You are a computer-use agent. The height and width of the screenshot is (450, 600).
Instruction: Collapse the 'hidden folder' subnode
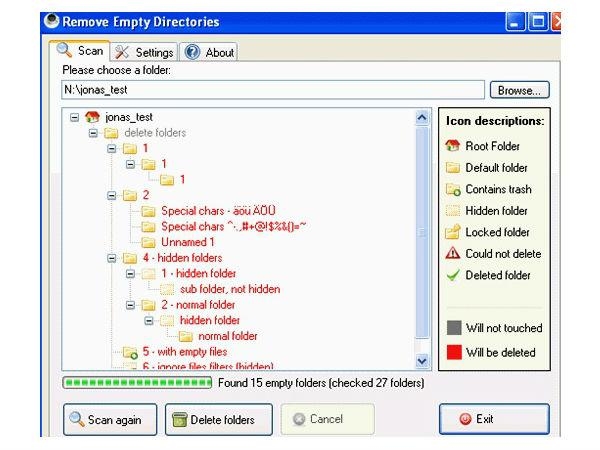(149, 321)
